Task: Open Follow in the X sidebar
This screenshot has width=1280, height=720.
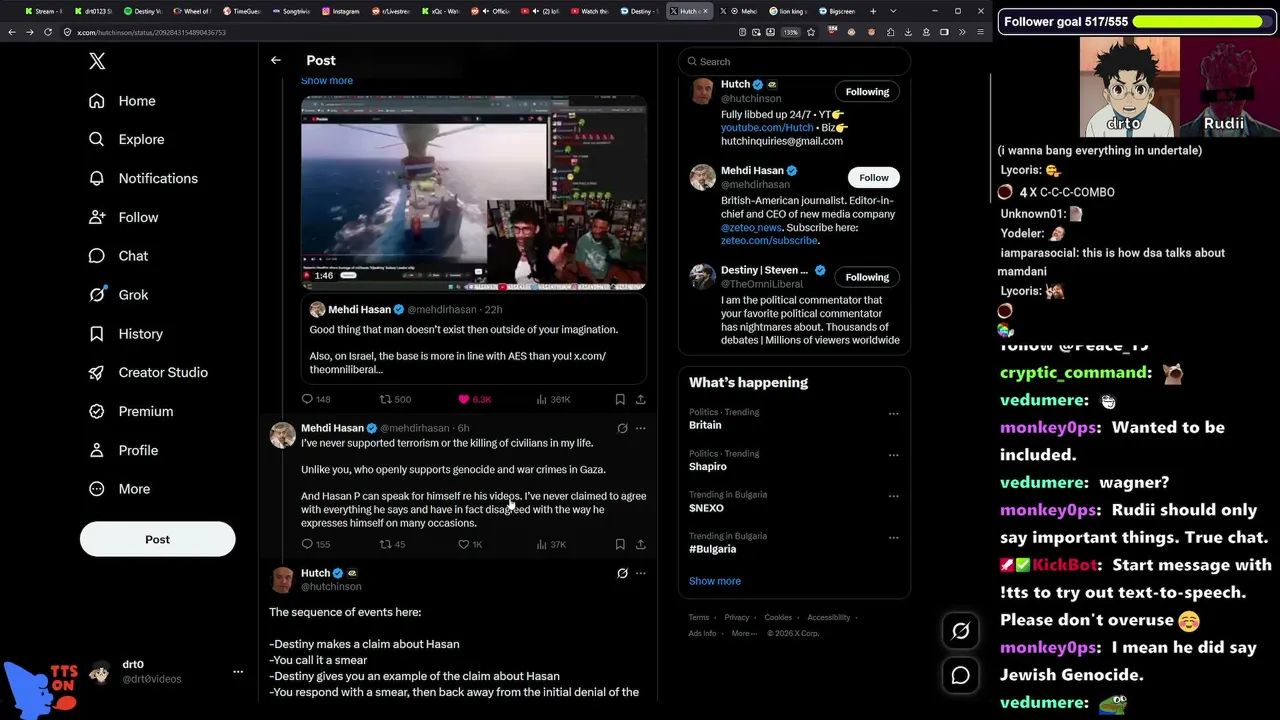Action: click(x=124, y=217)
